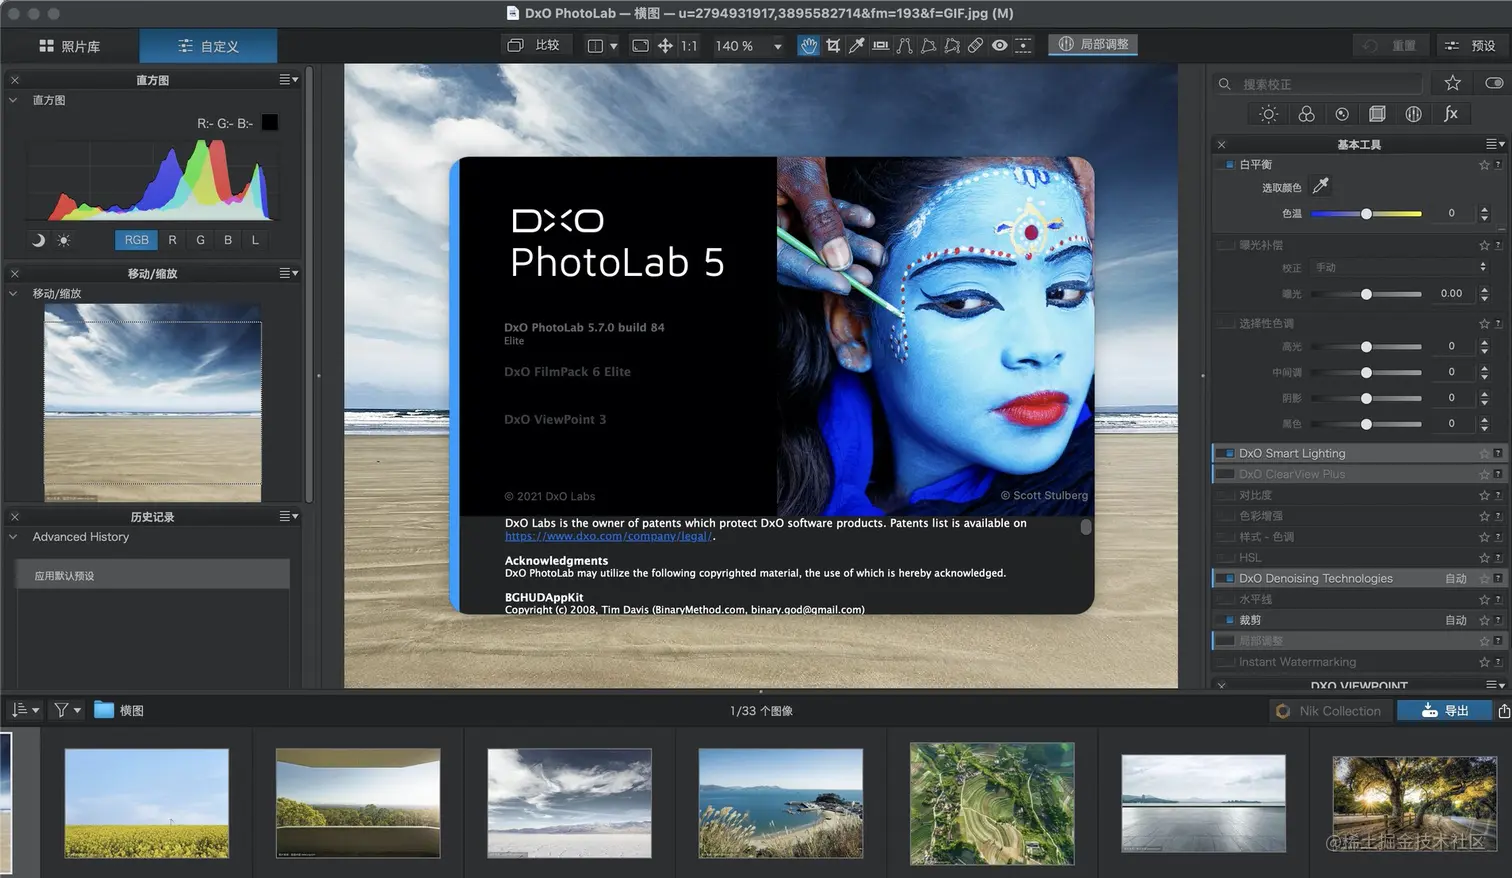Select the force parallels perspective tool

[x=904, y=45]
